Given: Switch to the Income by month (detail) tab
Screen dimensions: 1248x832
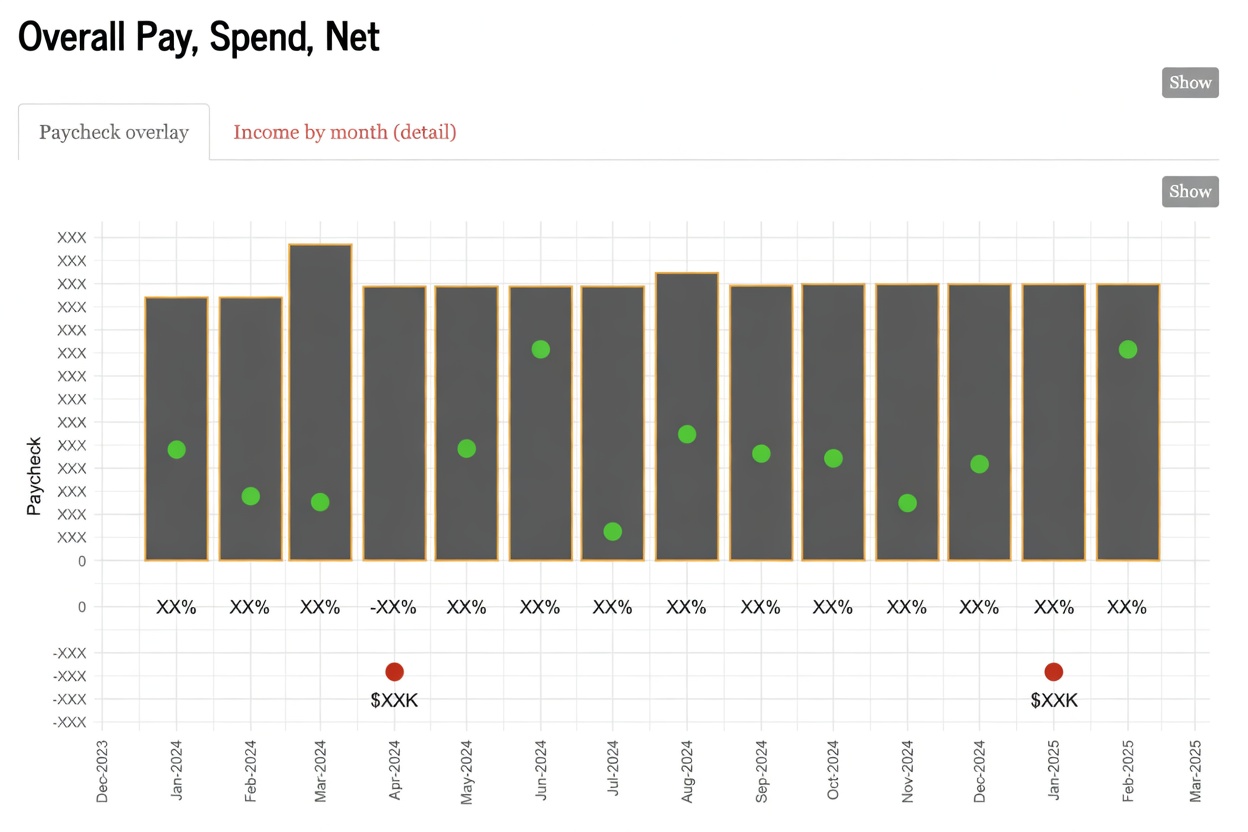Looking at the screenshot, I should click(344, 131).
